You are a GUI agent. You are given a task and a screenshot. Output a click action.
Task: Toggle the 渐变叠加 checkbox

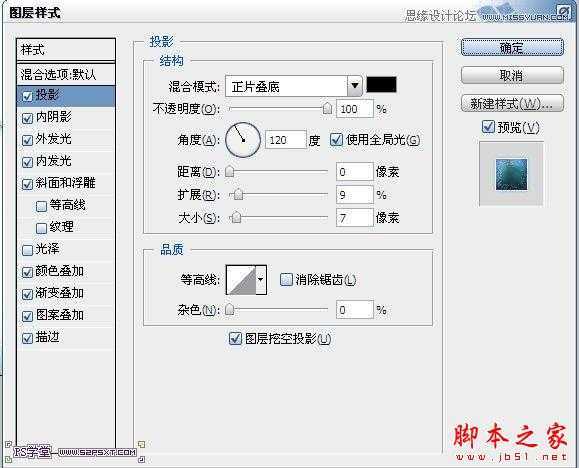pos(27,294)
